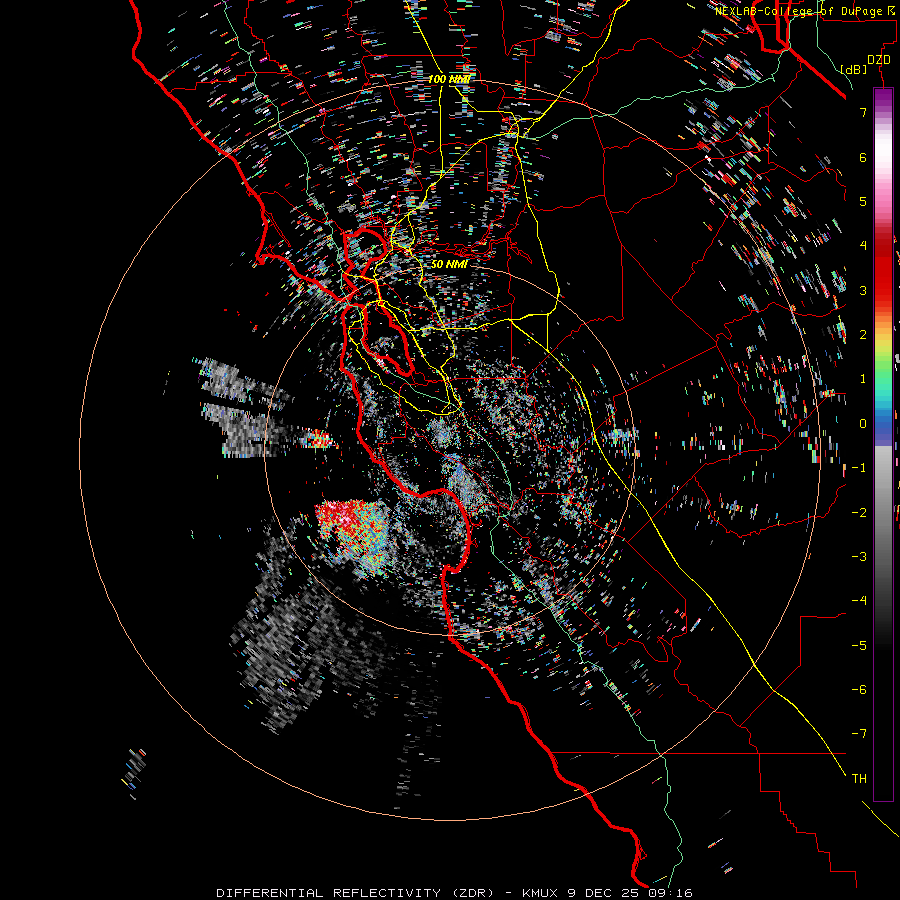
Task: Click the "-7" tick label on the color scale
Action: tap(859, 734)
